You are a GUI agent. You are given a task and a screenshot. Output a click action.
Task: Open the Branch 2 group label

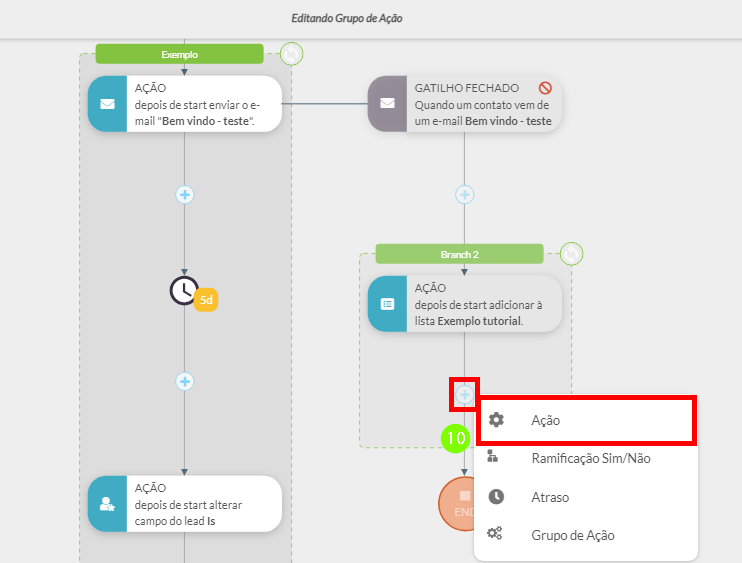click(459, 254)
